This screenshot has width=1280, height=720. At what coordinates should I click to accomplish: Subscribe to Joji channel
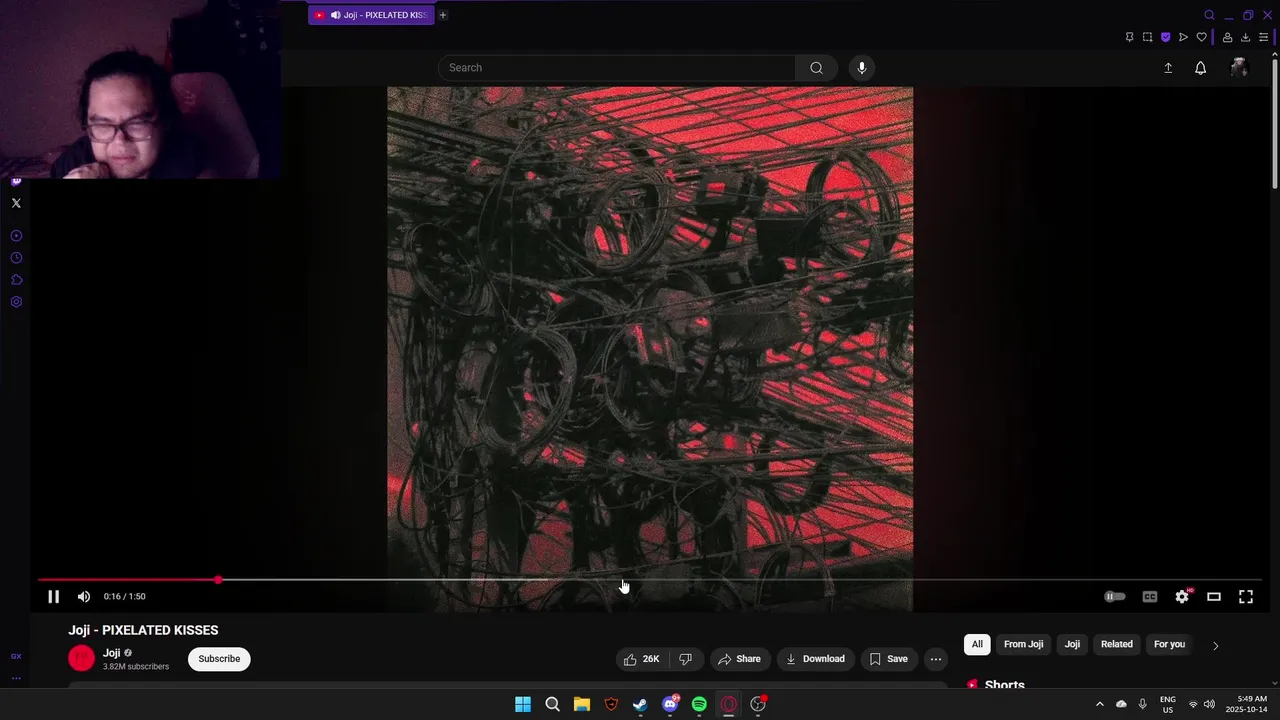219,659
